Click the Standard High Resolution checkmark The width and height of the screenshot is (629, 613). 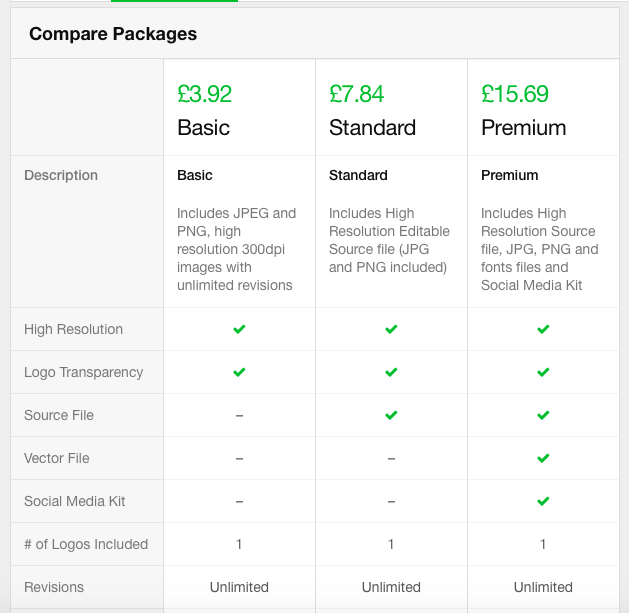pyautogui.click(x=391, y=329)
